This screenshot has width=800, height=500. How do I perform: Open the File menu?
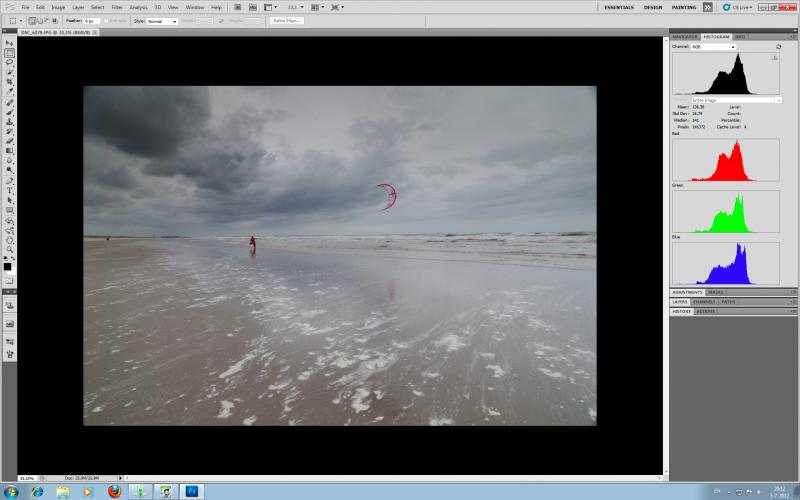(x=25, y=7)
